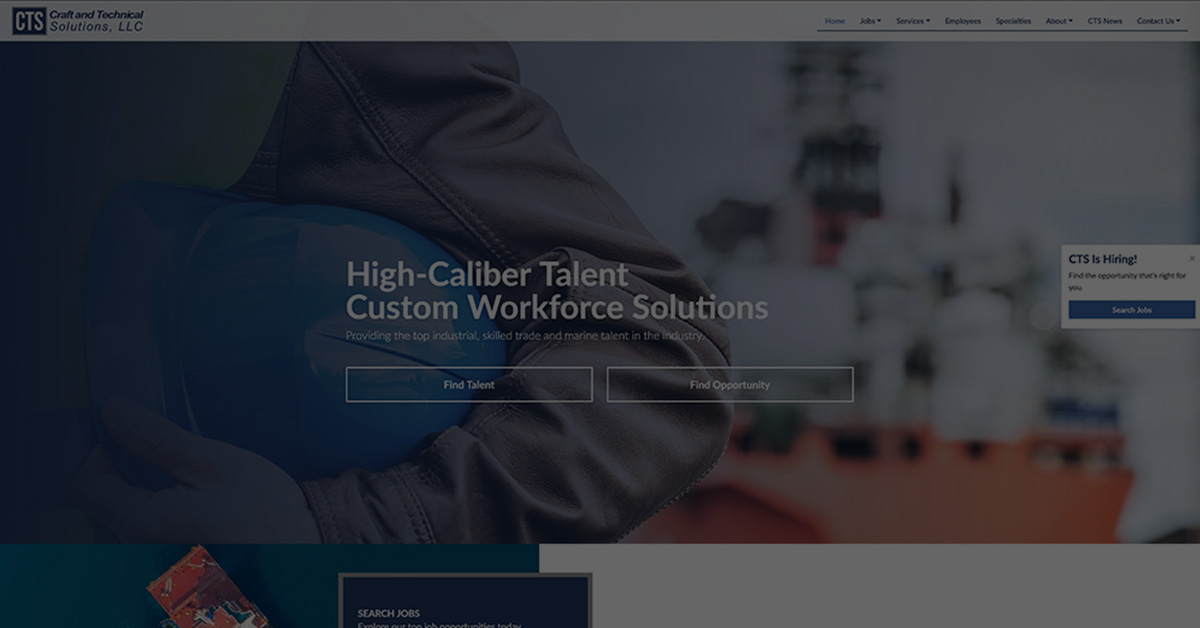Image resolution: width=1200 pixels, height=628 pixels.
Task: Open the CTS logo home link
Action: pos(78,21)
